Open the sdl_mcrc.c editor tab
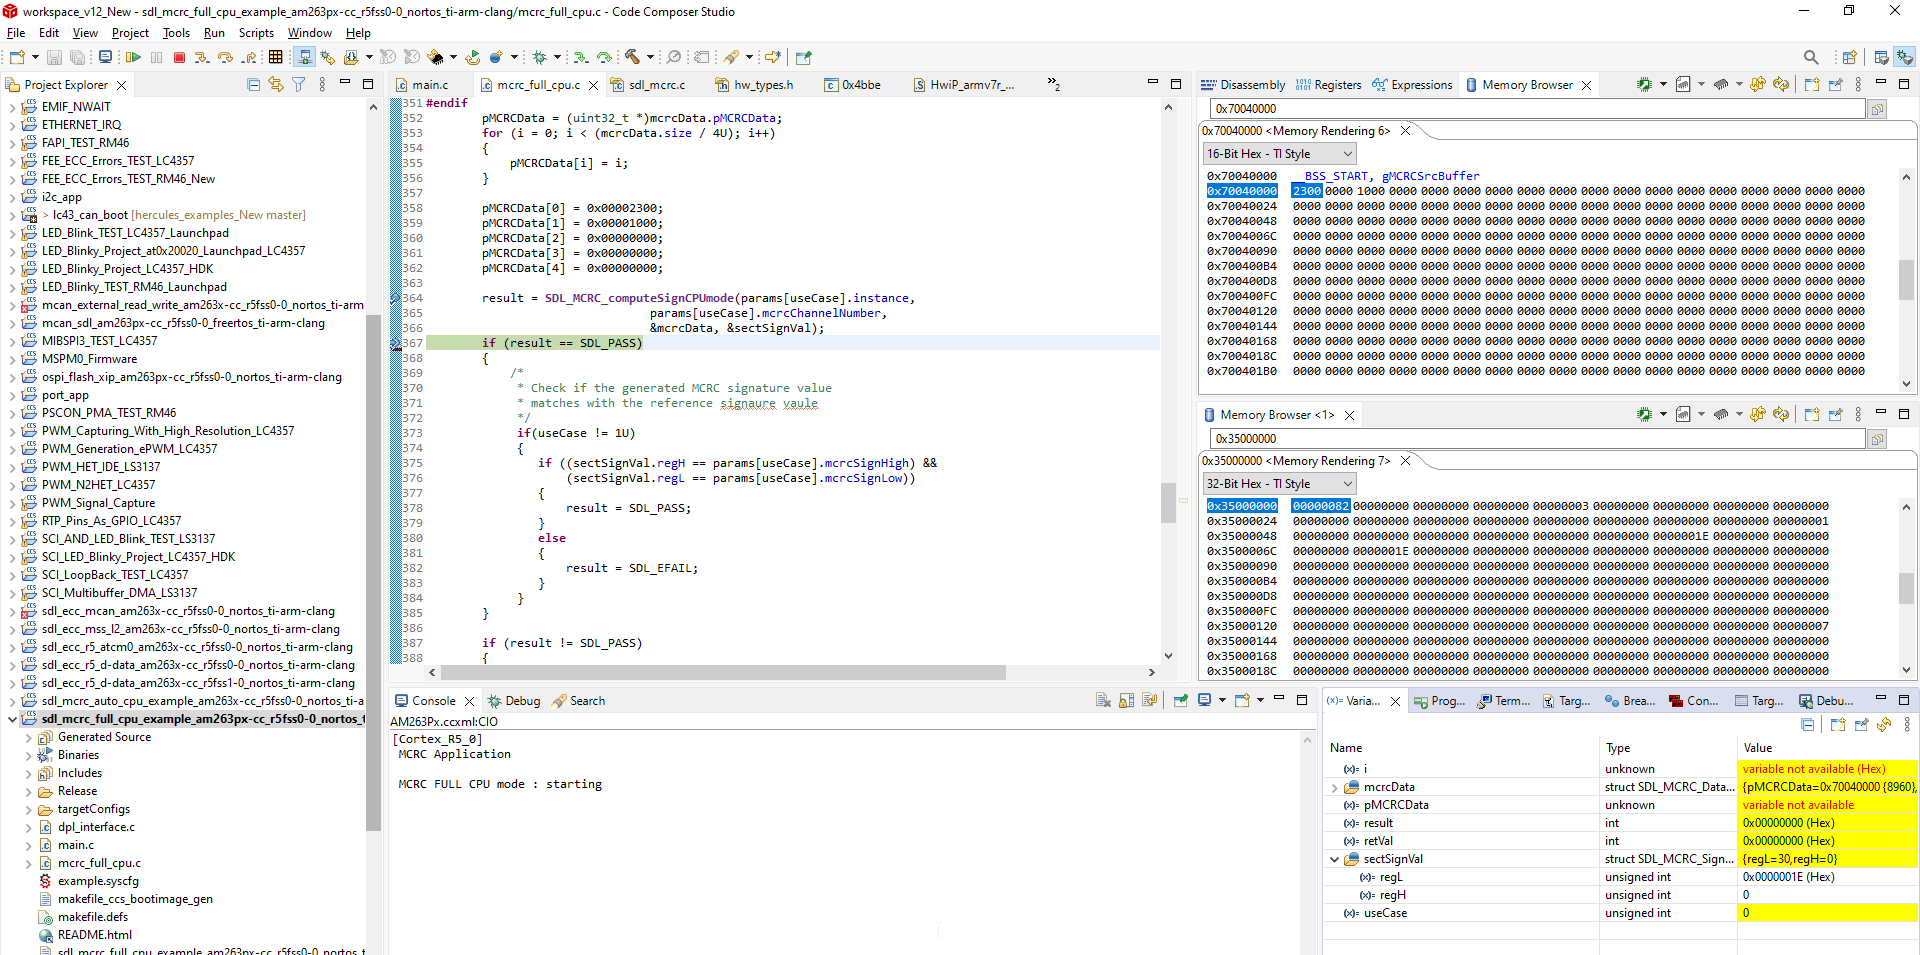This screenshot has width=1920, height=955. pos(656,85)
